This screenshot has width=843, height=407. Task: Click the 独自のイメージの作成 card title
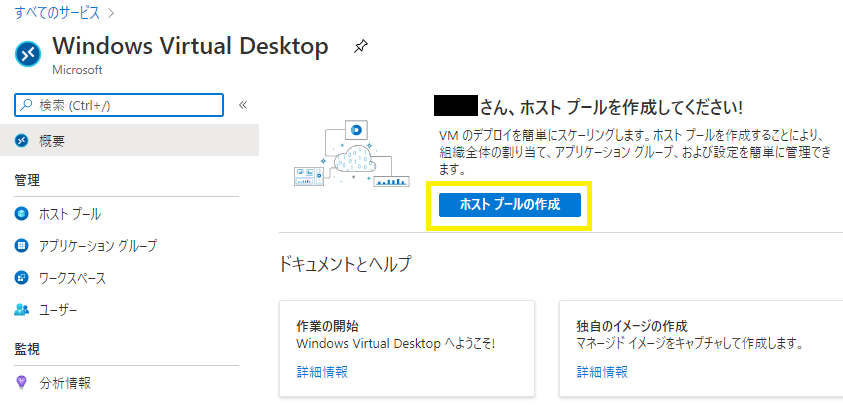pos(632,326)
